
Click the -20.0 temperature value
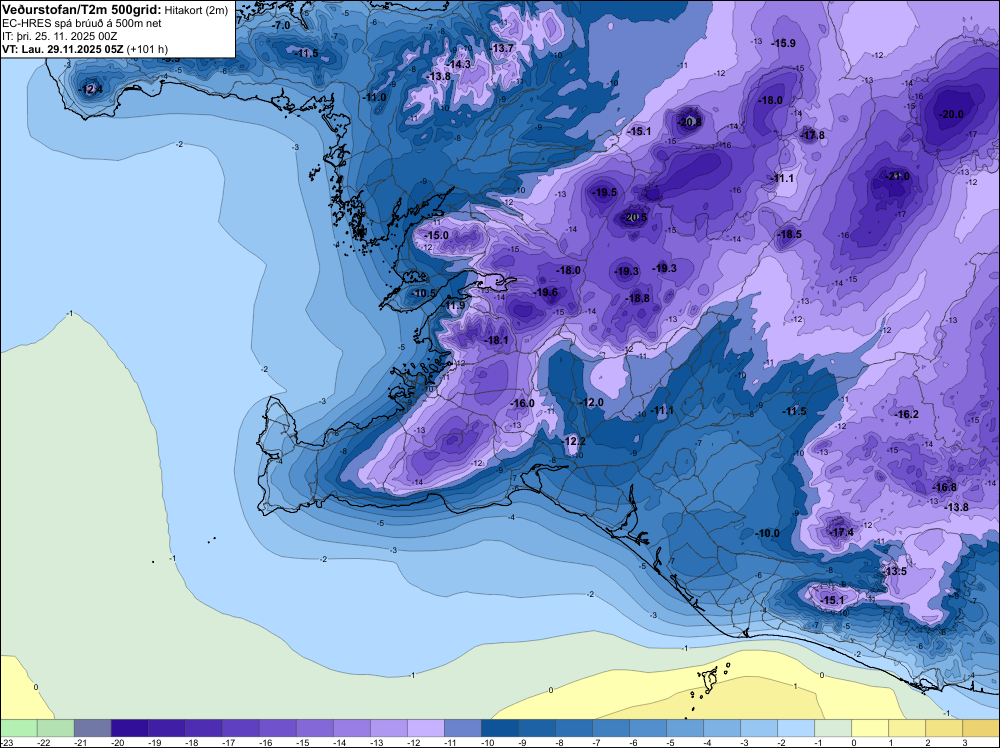coord(952,114)
